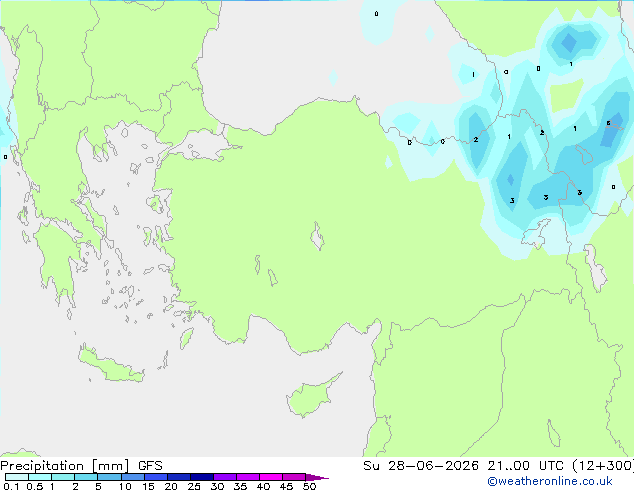Click the legend tick label '10'

[125, 486]
